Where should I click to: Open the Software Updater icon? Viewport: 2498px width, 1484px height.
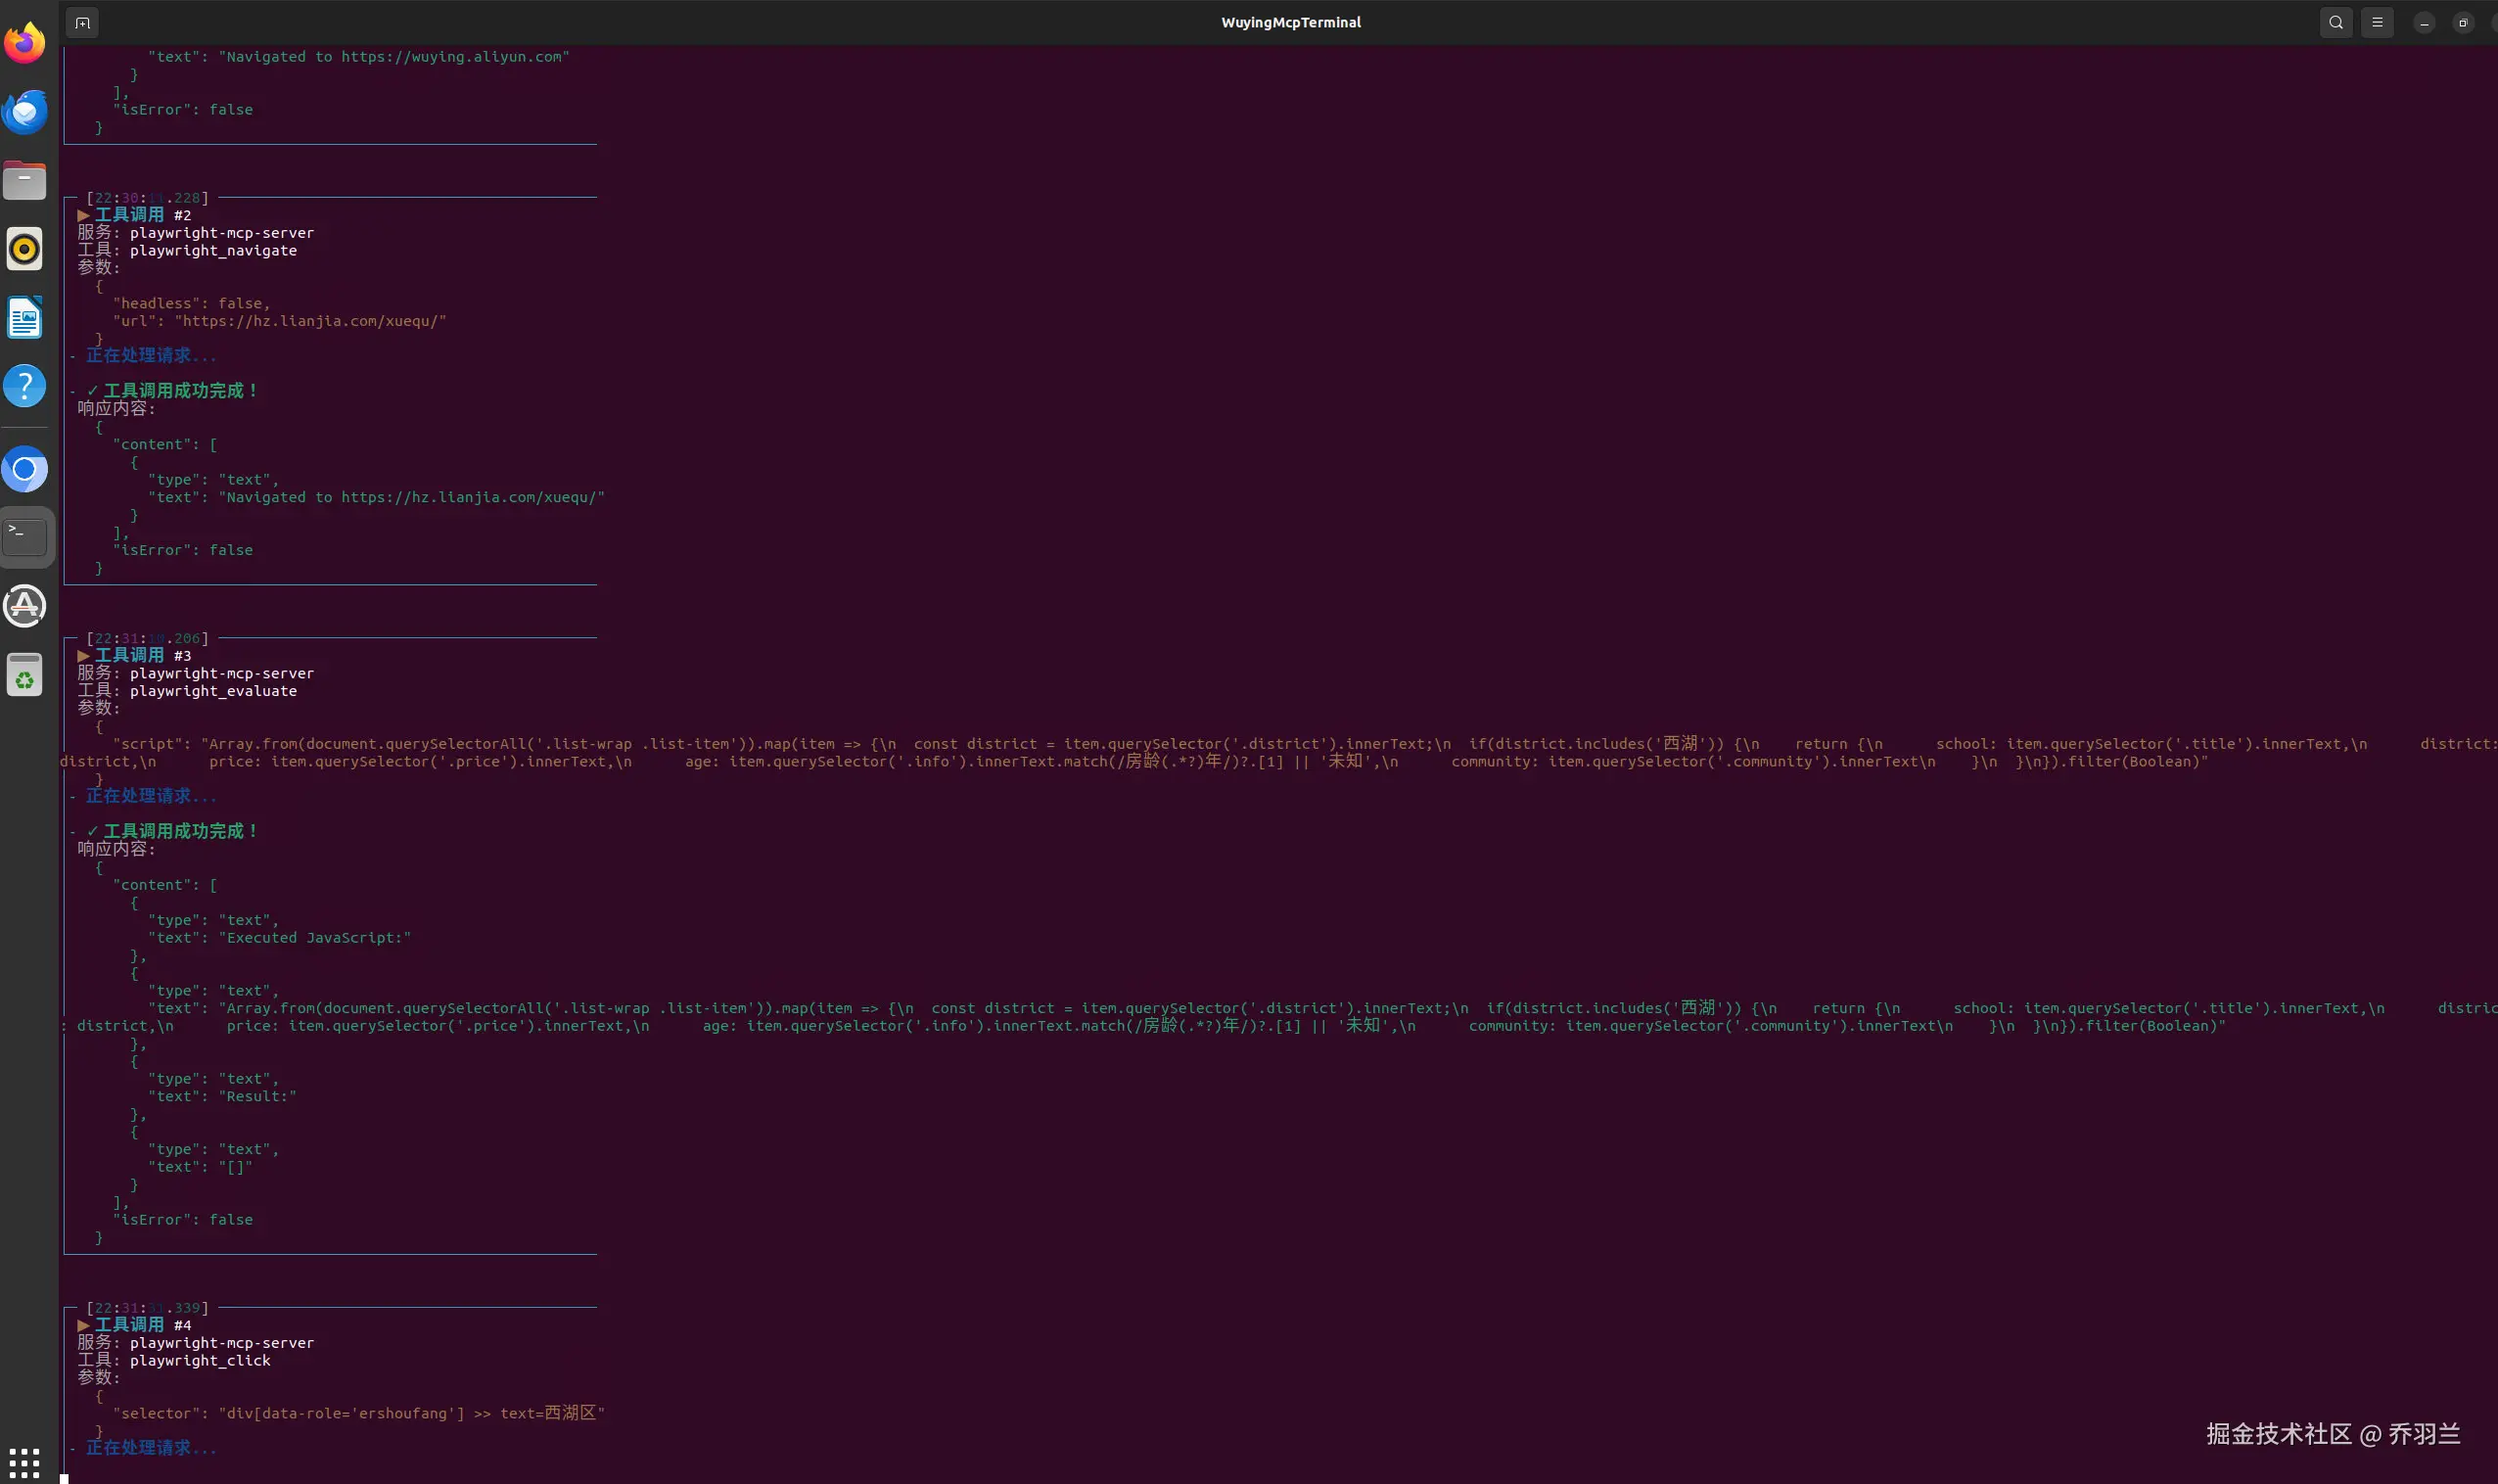point(25,606)
